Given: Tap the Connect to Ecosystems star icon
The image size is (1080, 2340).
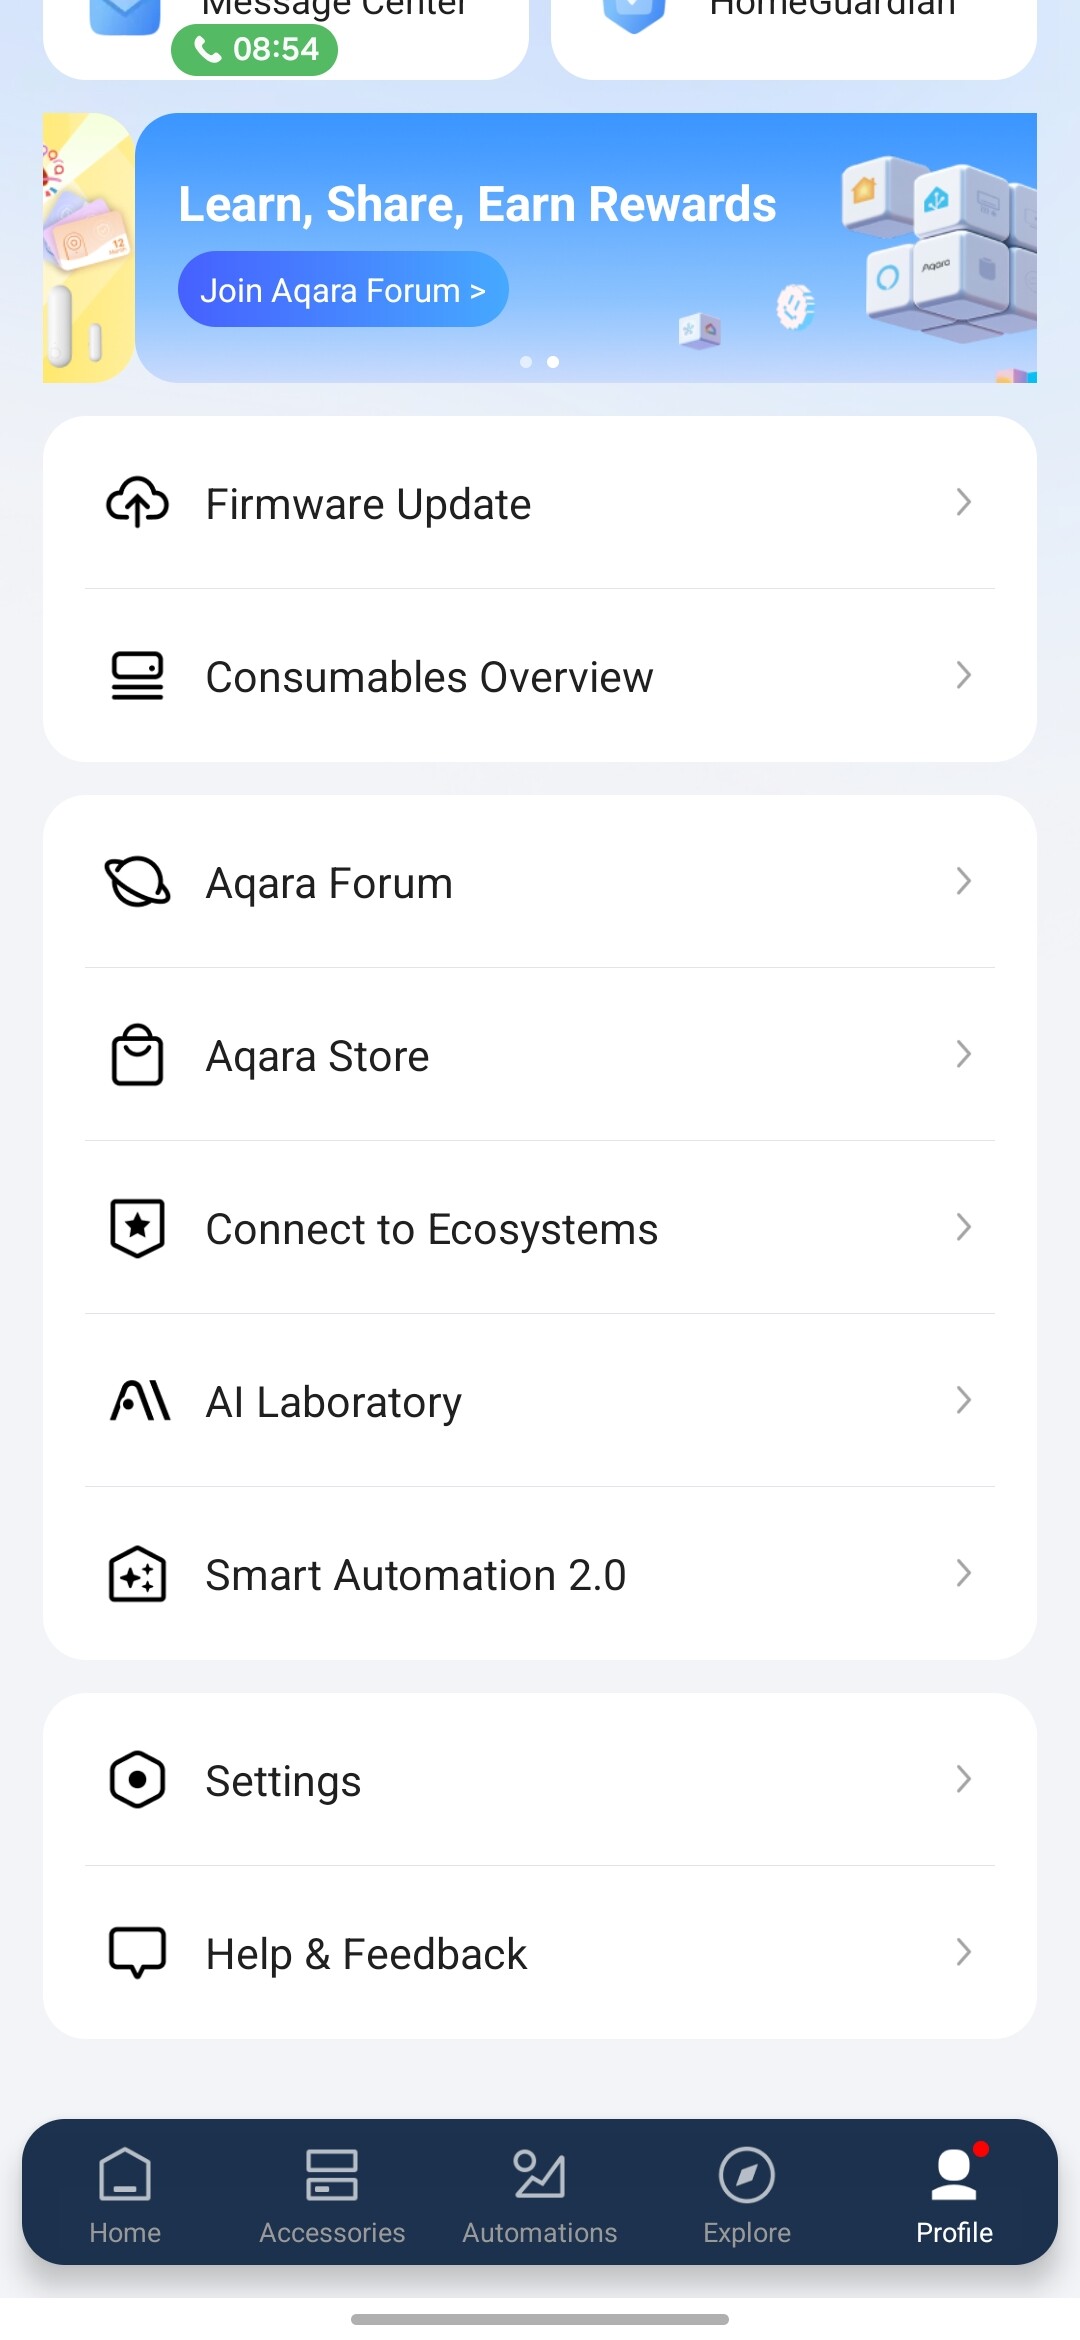Looking at the screenshot, I should 137,1228.
